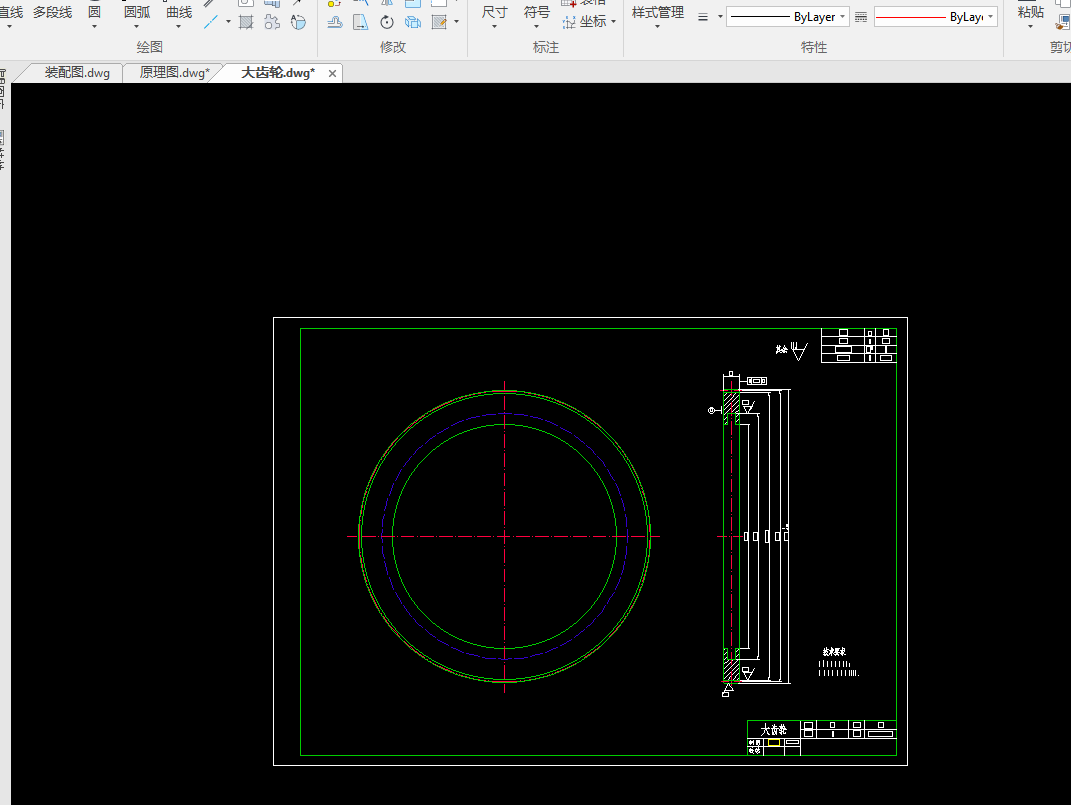This screenshot has width=1071, height=805.
Task: Open the 尺寸 dimension dropdown
Action: pyautogui.click(x=495, y=27)
